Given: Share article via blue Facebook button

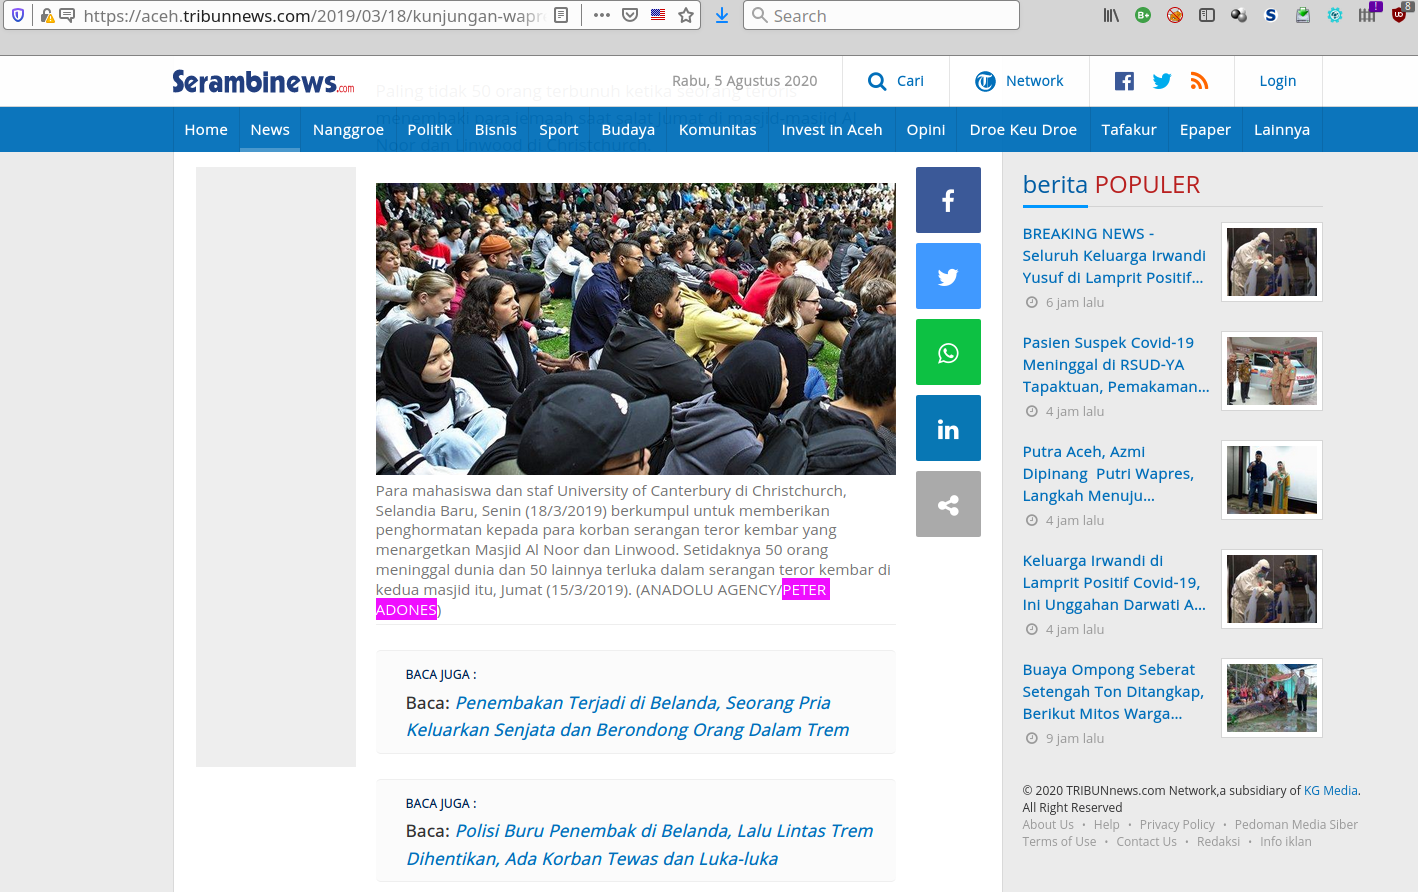Looking at the screenshot, I should click(x=948, y=200).
